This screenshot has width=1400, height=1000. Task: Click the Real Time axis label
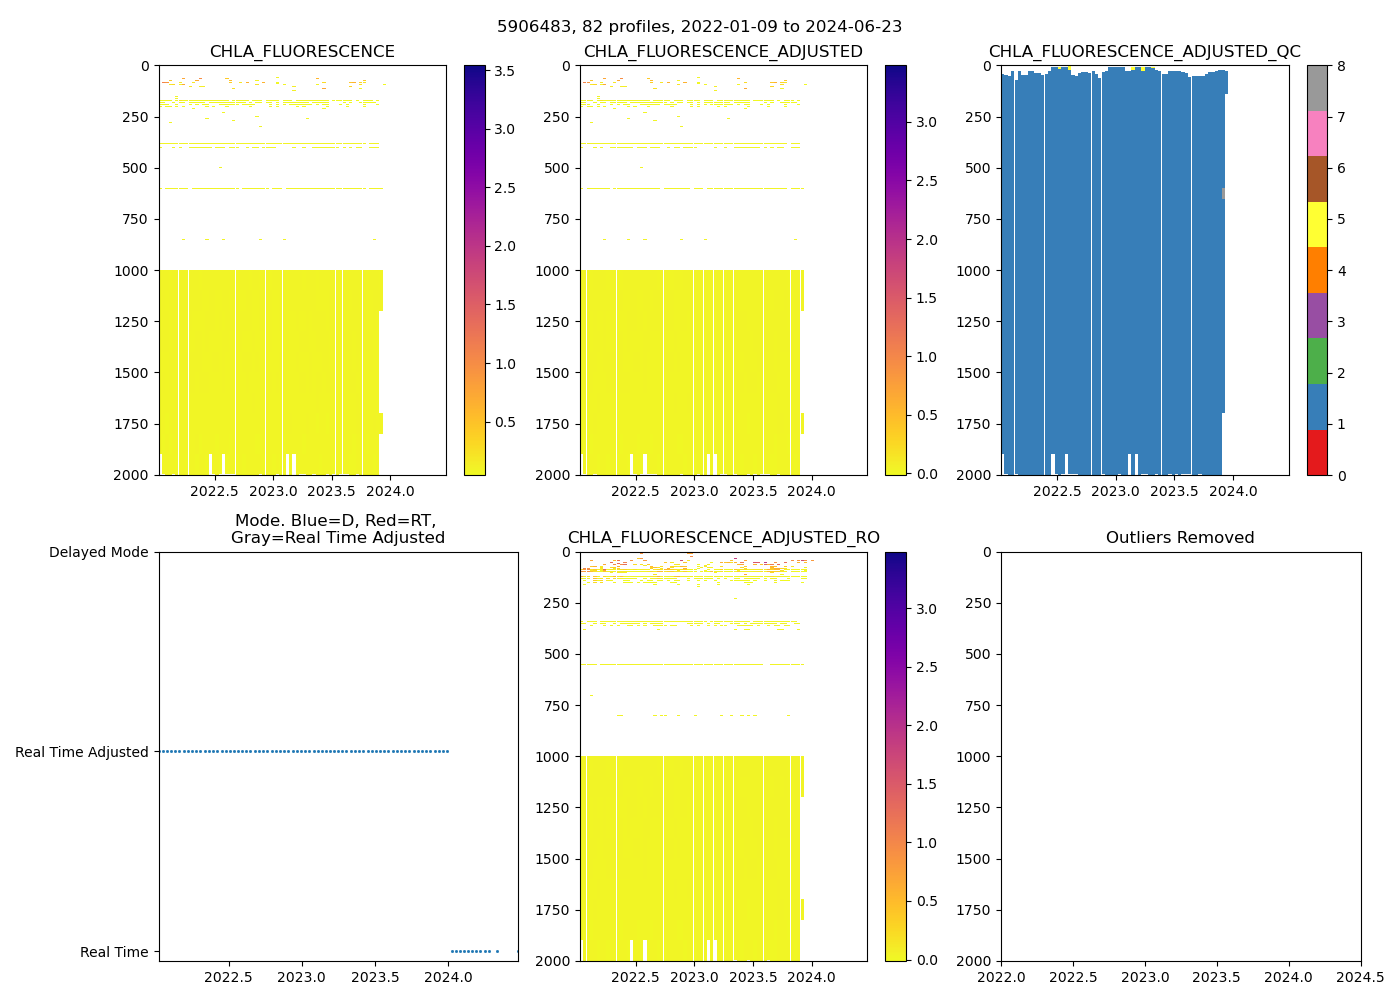pyautogui.click(x=114, y=952)
